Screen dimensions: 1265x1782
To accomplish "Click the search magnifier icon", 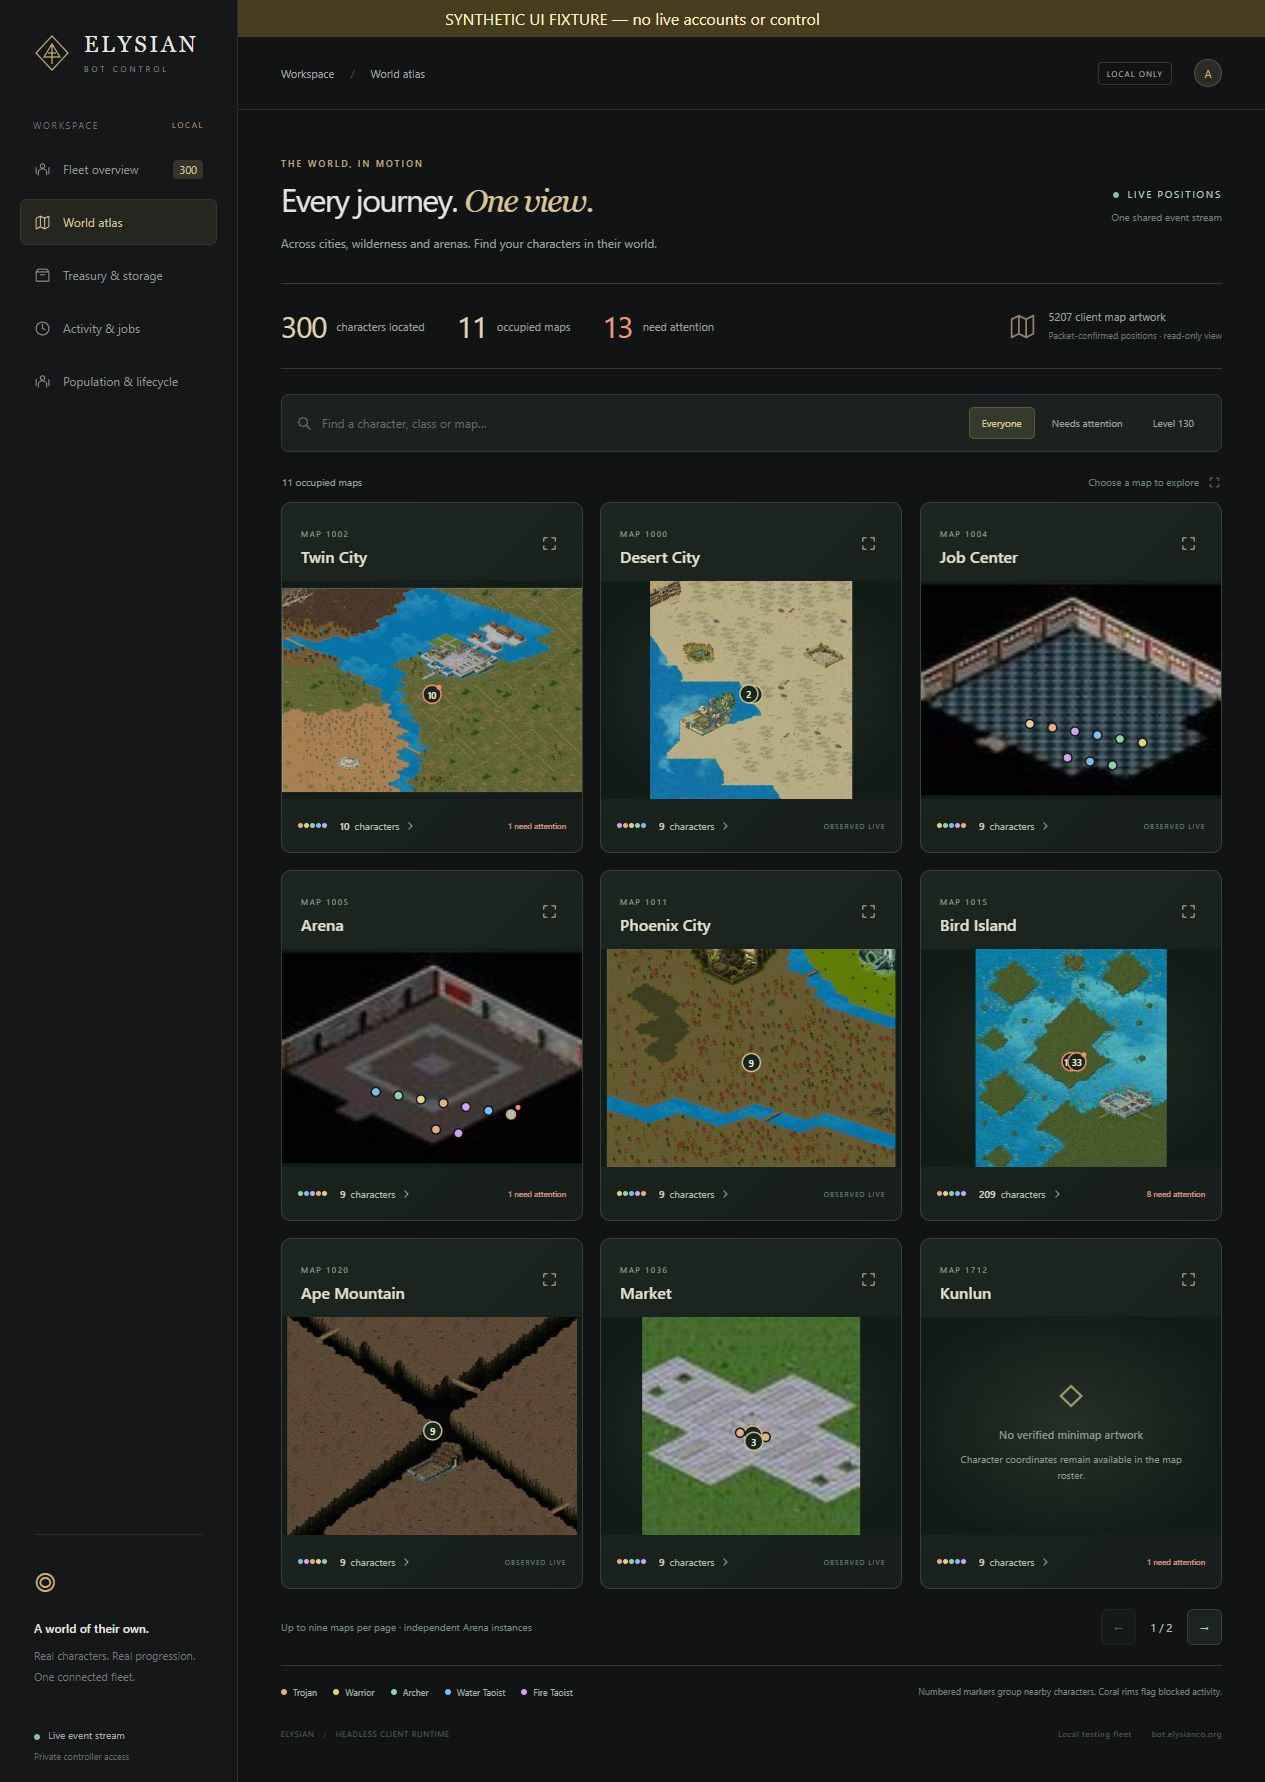I will (304, 424).
